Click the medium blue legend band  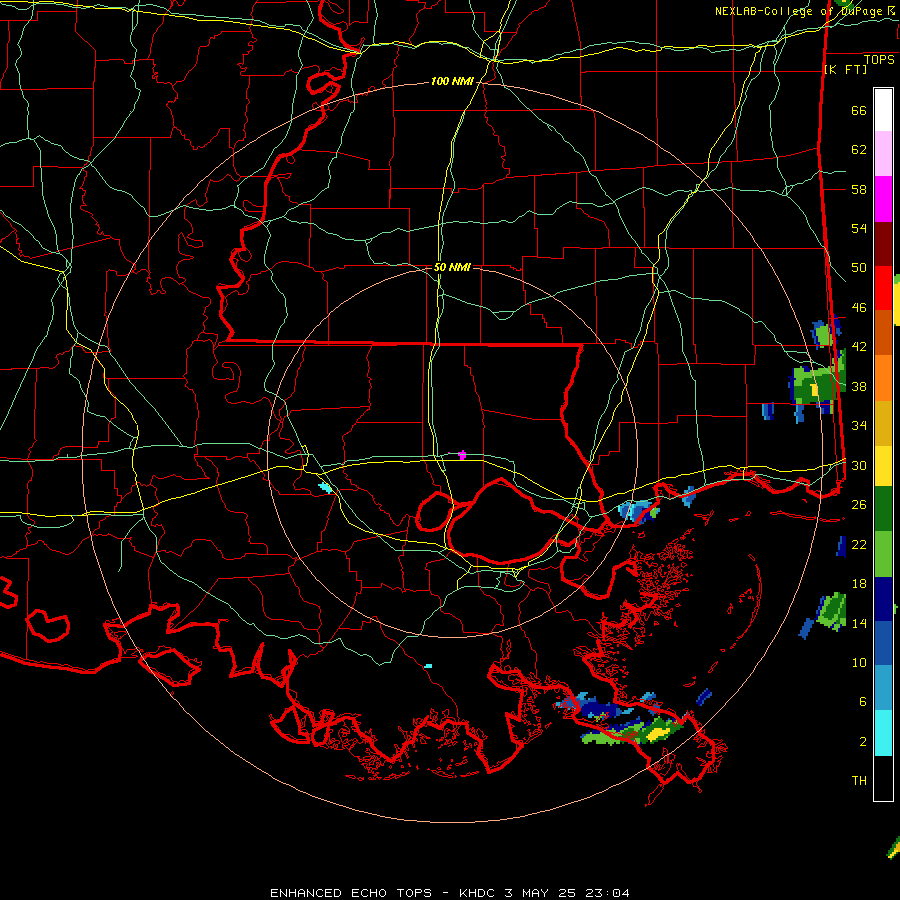[883, 643]
